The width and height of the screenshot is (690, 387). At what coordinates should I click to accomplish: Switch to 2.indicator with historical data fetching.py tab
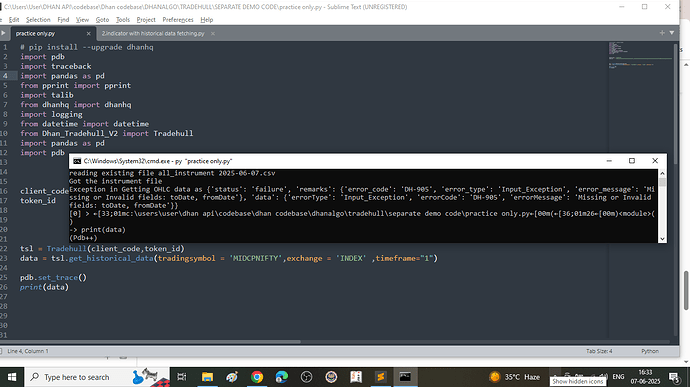pyautogui.click(x=153, y=33)
